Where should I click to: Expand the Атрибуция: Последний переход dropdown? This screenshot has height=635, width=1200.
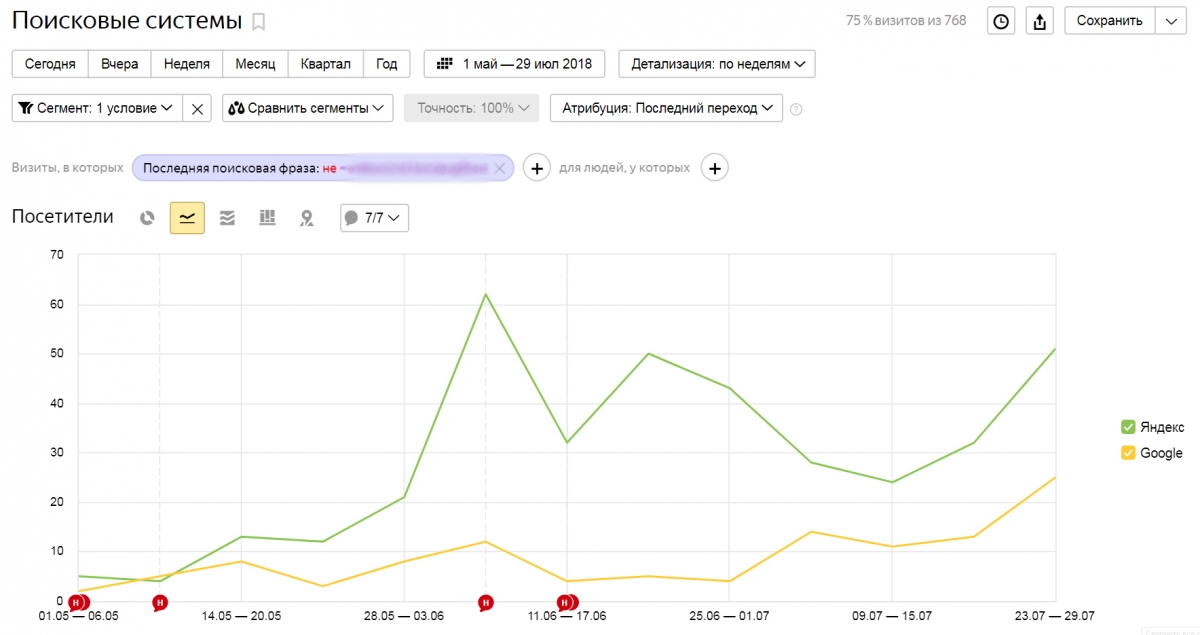click(666, 108)
